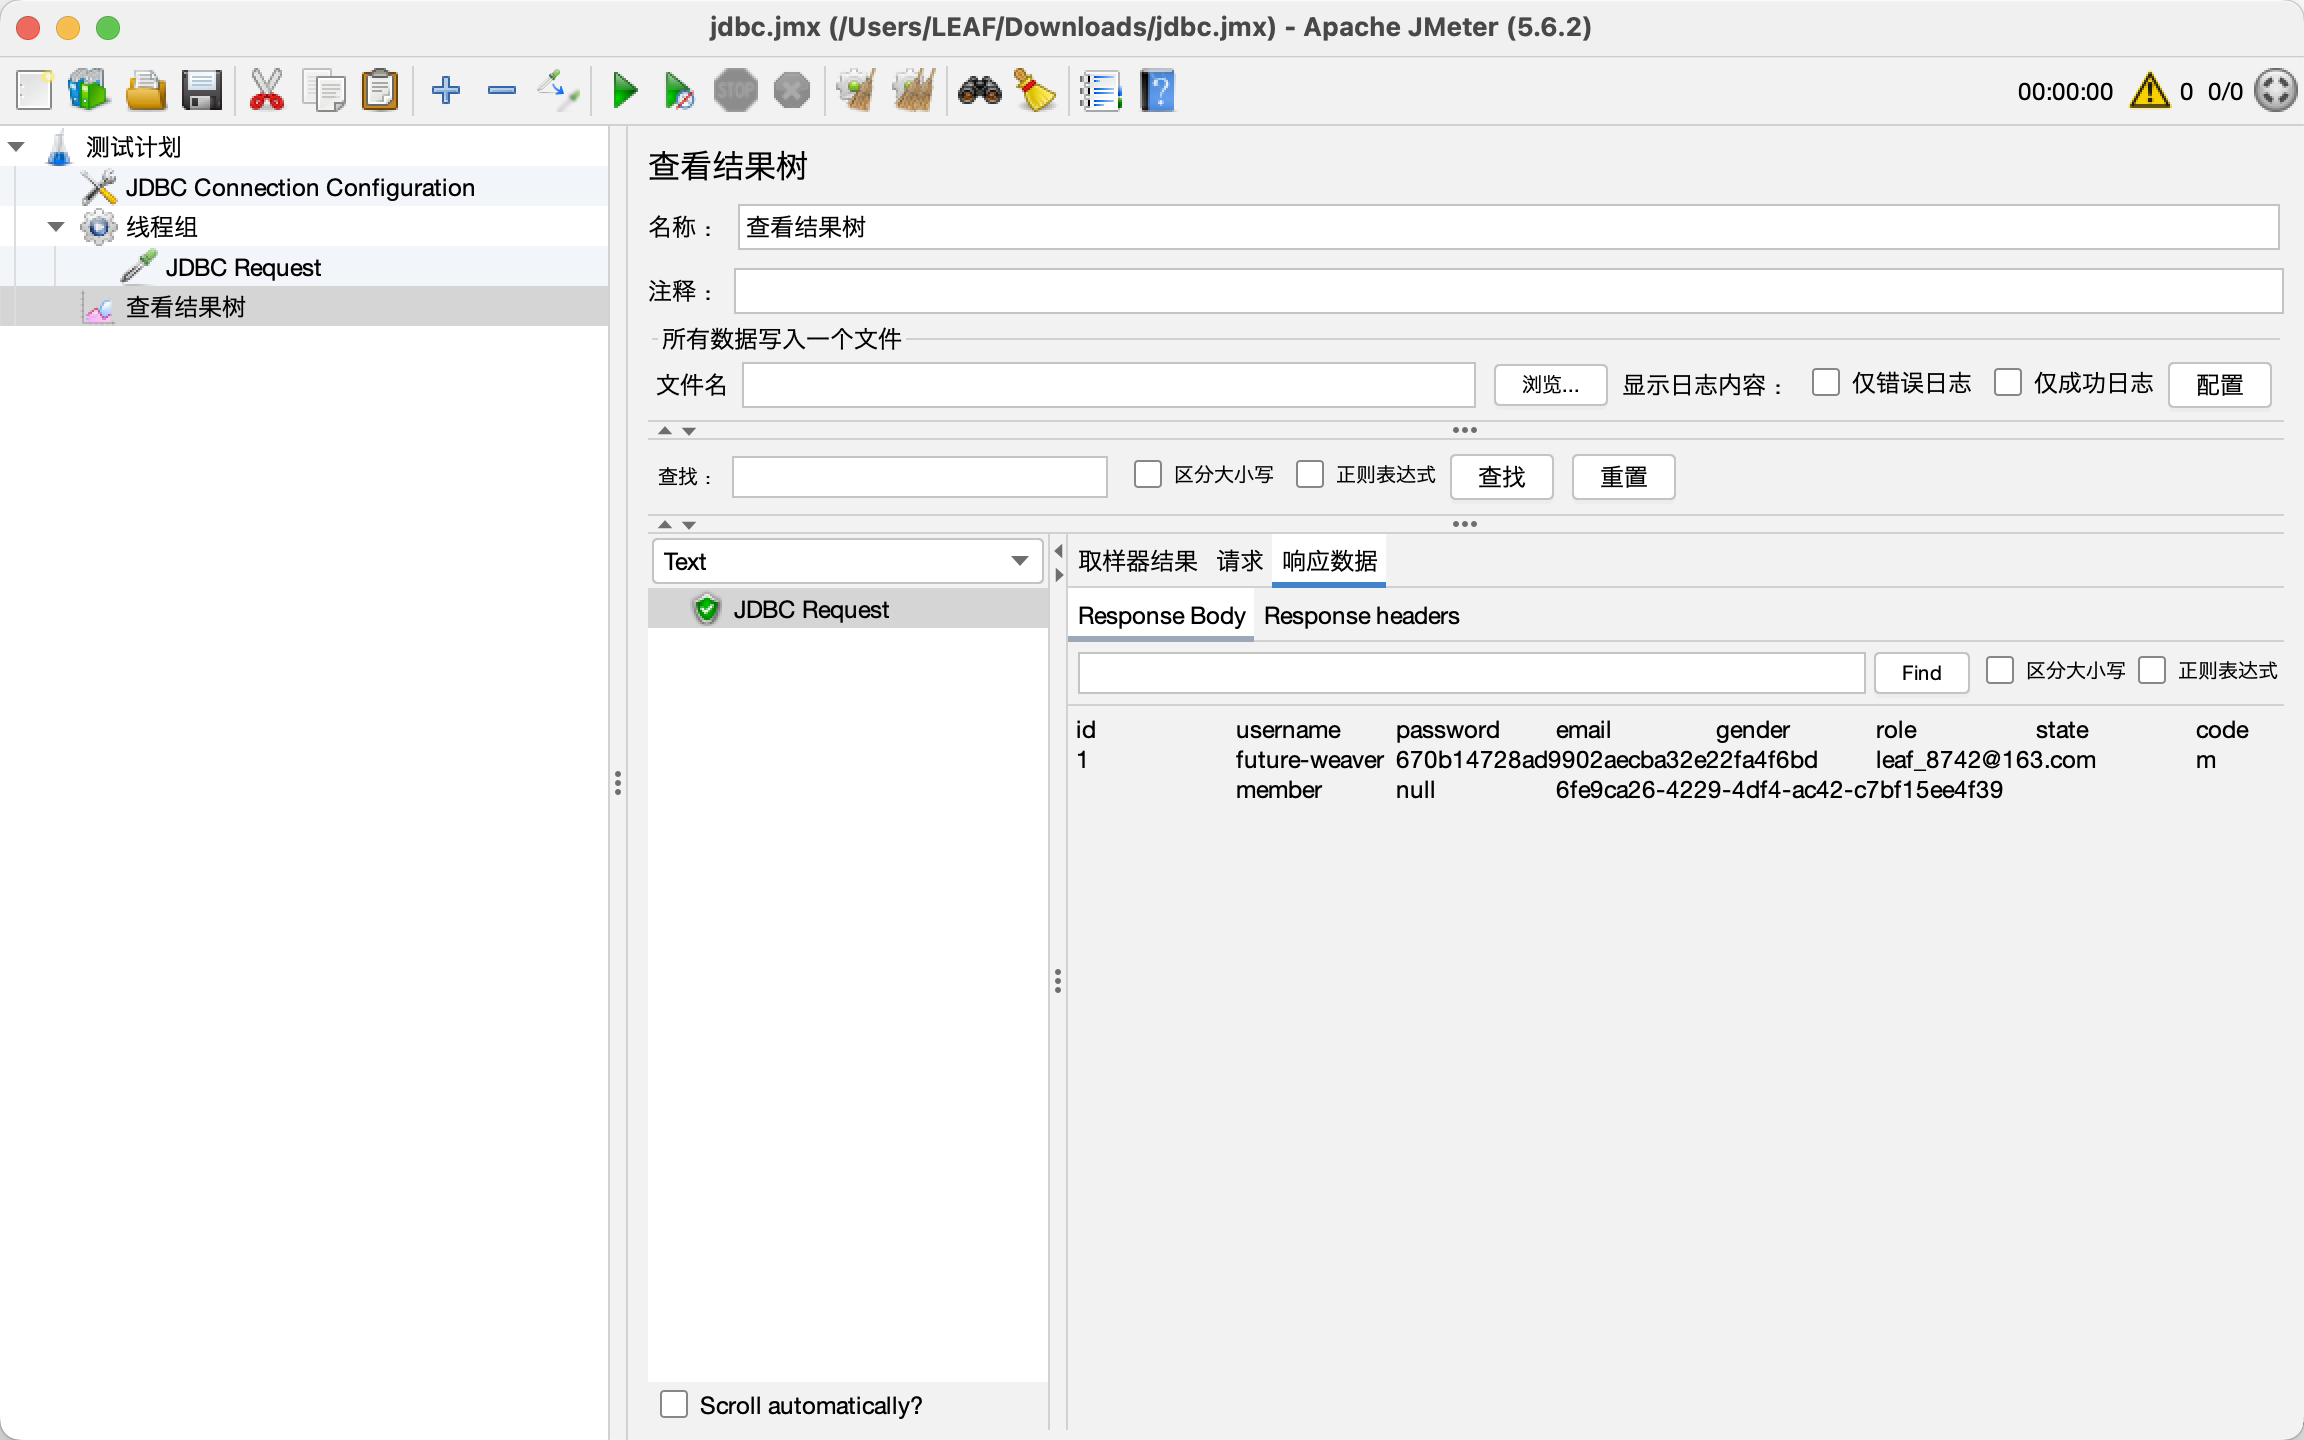Viewport: 2304px width, 1440px height.
Task: Click the 浏览... browse button
Action: tap(1550, 385)
